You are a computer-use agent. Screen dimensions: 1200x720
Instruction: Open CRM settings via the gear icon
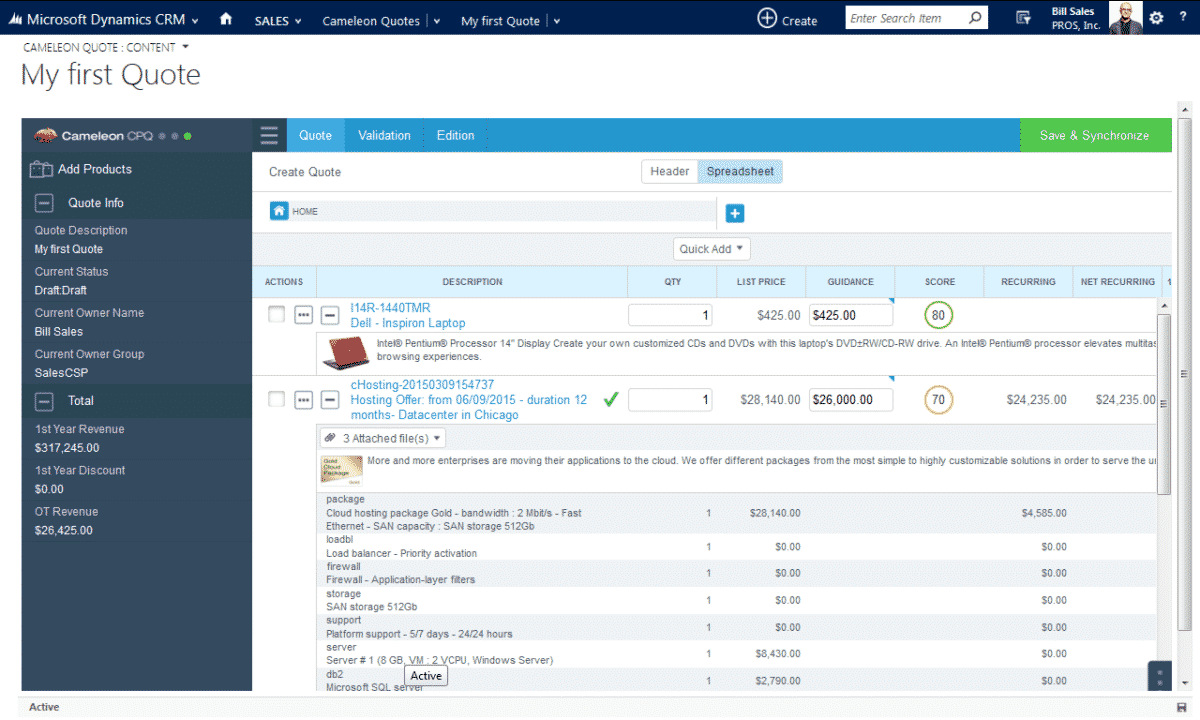coord(1156,17)
